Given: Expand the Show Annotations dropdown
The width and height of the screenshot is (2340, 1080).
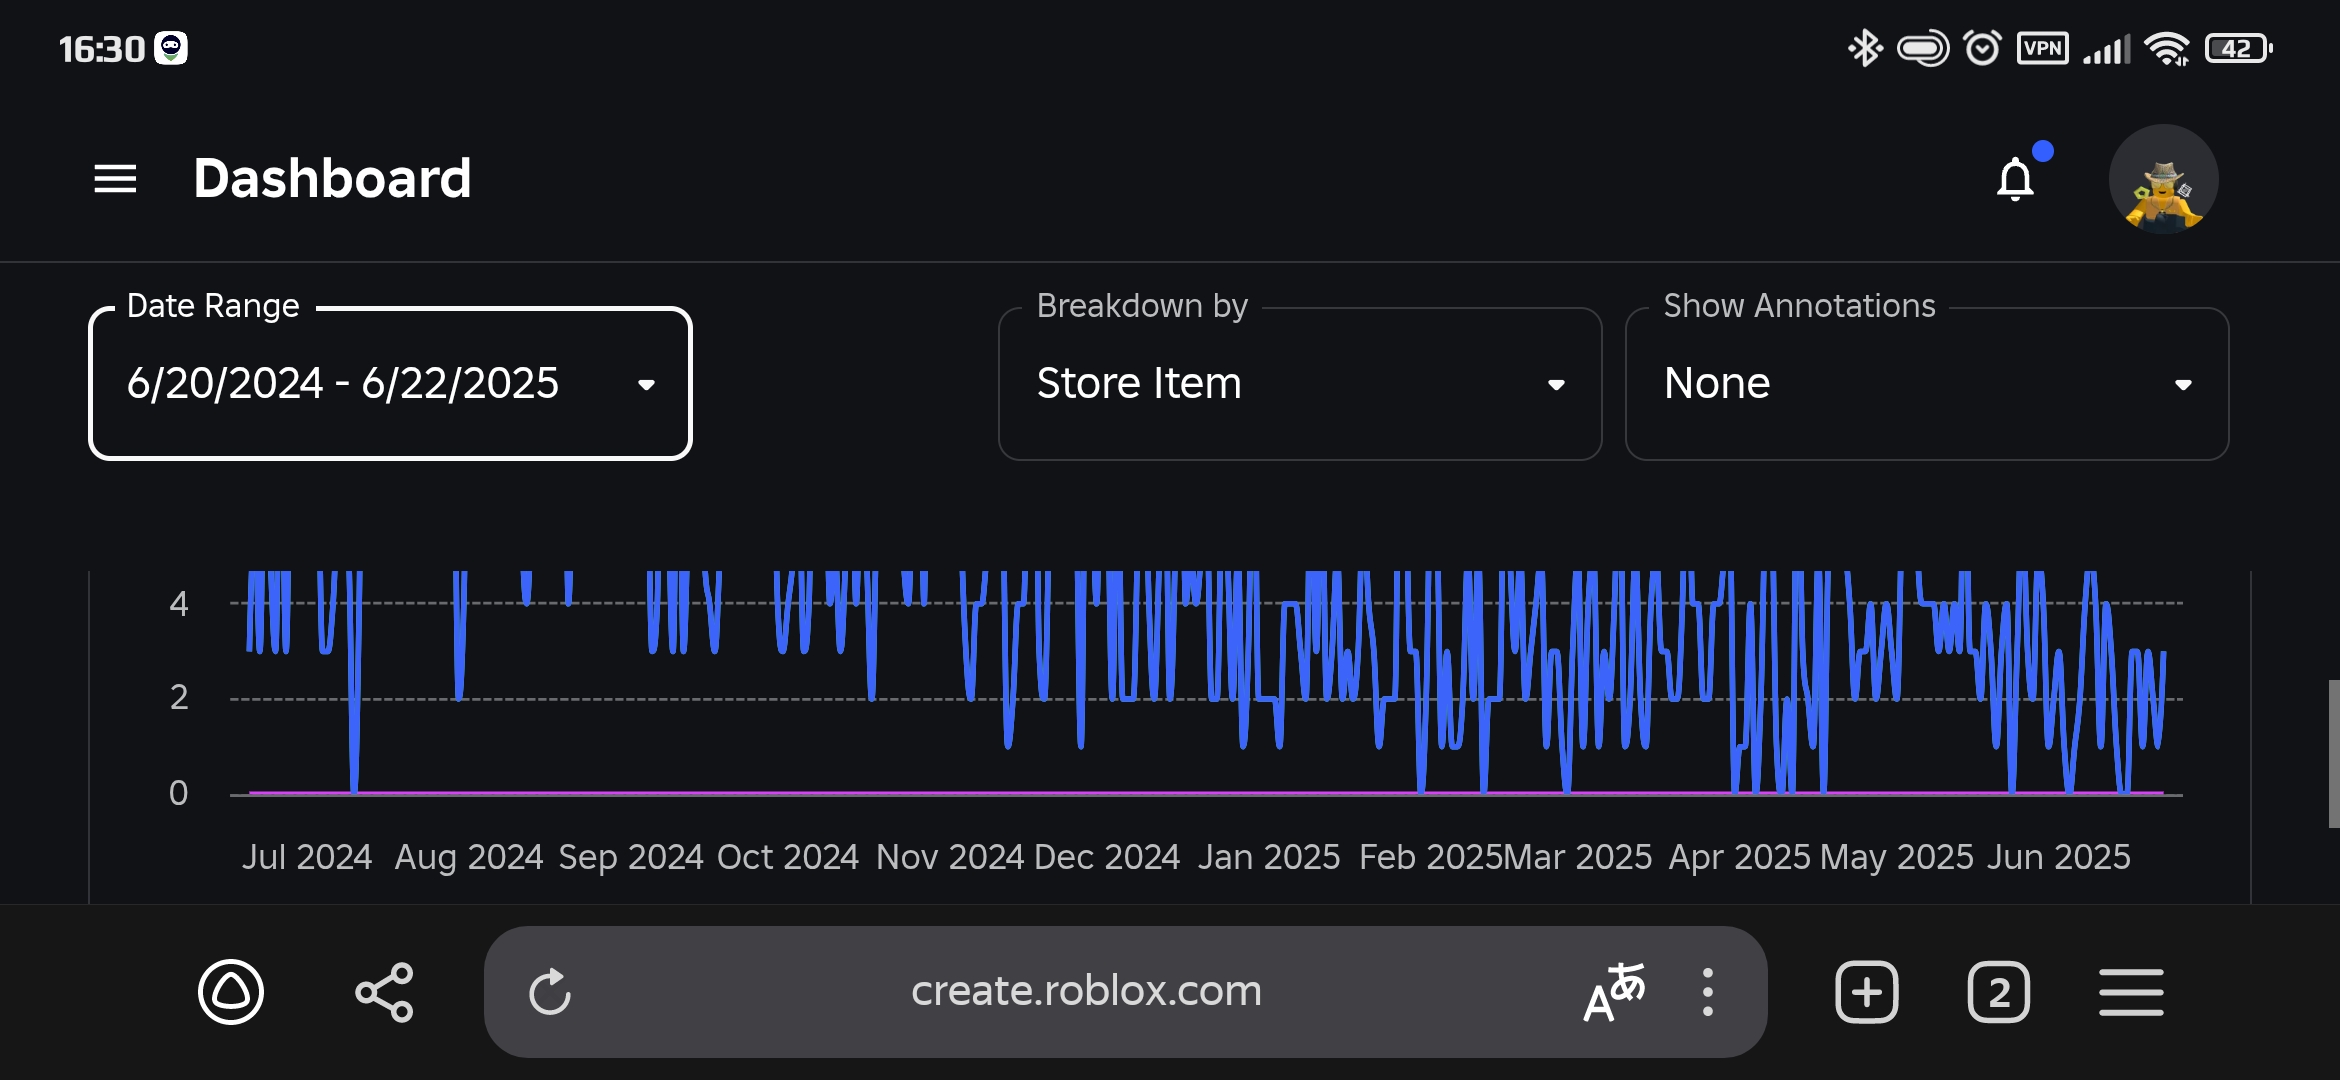Looking at the screenshot, I should point(1926,384).
